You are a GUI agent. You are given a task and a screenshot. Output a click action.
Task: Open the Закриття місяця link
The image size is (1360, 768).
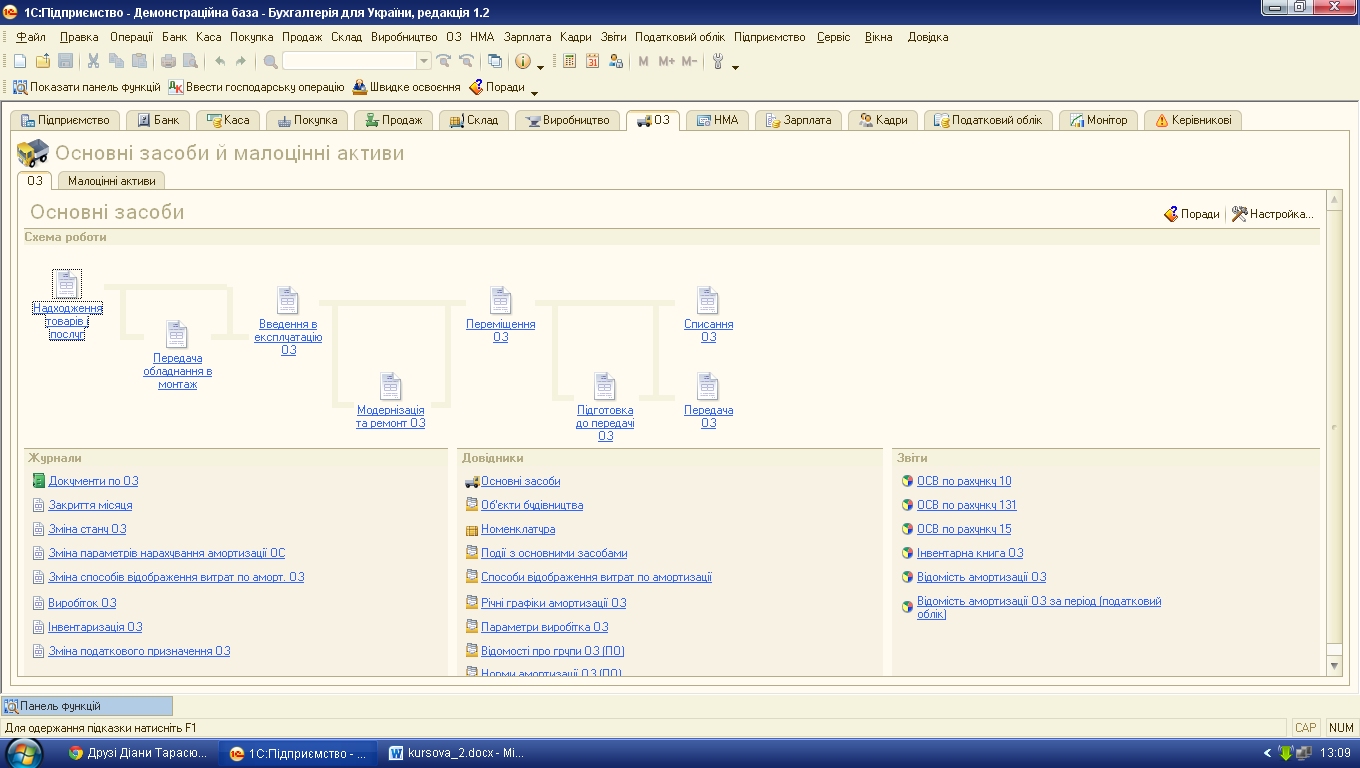[x=90, y=505]
